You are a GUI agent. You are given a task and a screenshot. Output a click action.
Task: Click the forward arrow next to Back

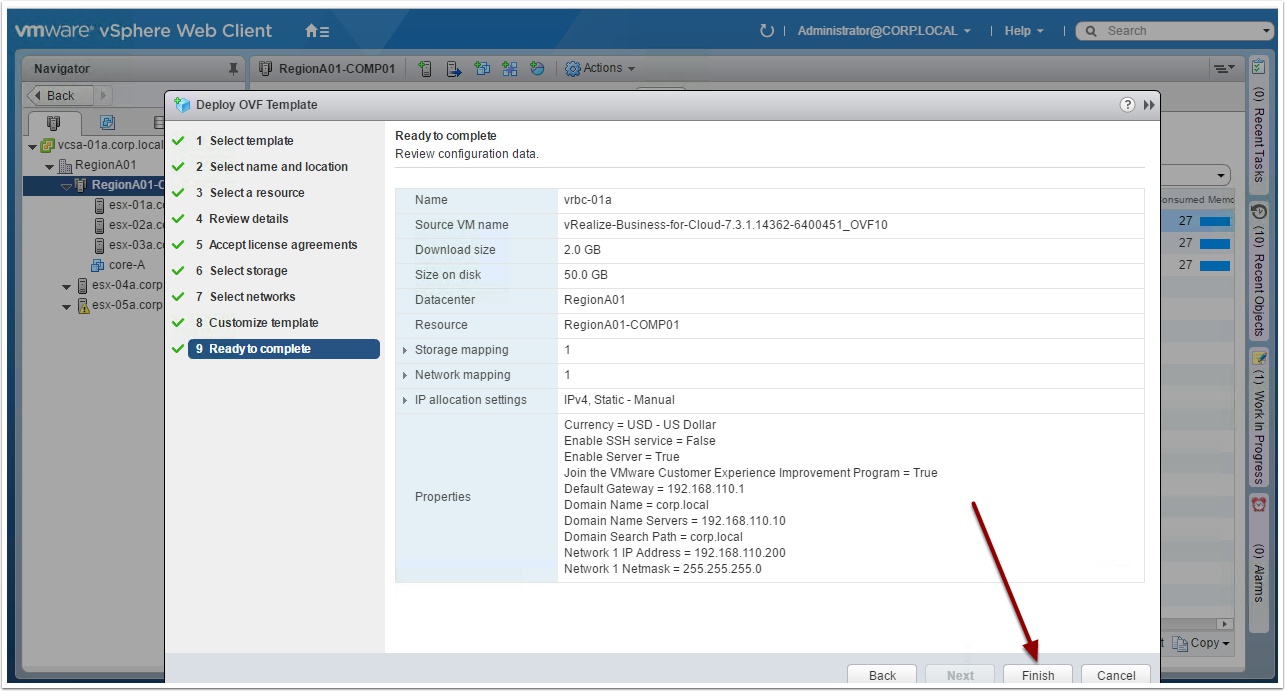[x=103, y=96]
